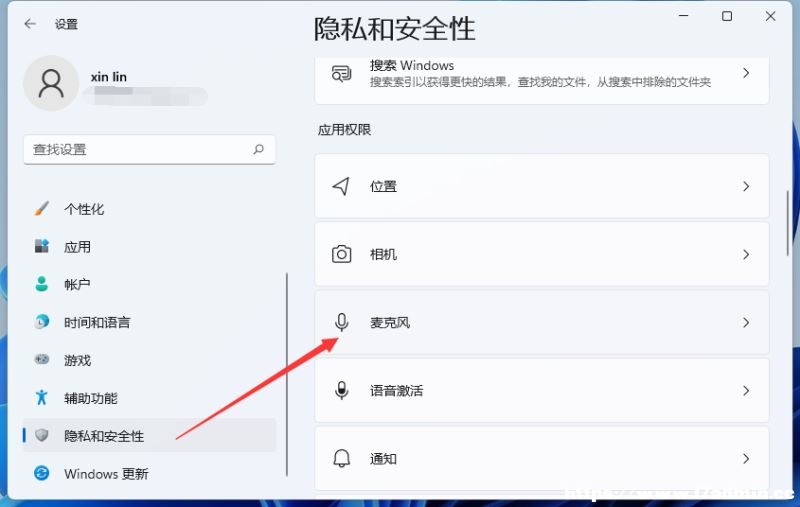Click the xin lin account name

tap(109, 77)
